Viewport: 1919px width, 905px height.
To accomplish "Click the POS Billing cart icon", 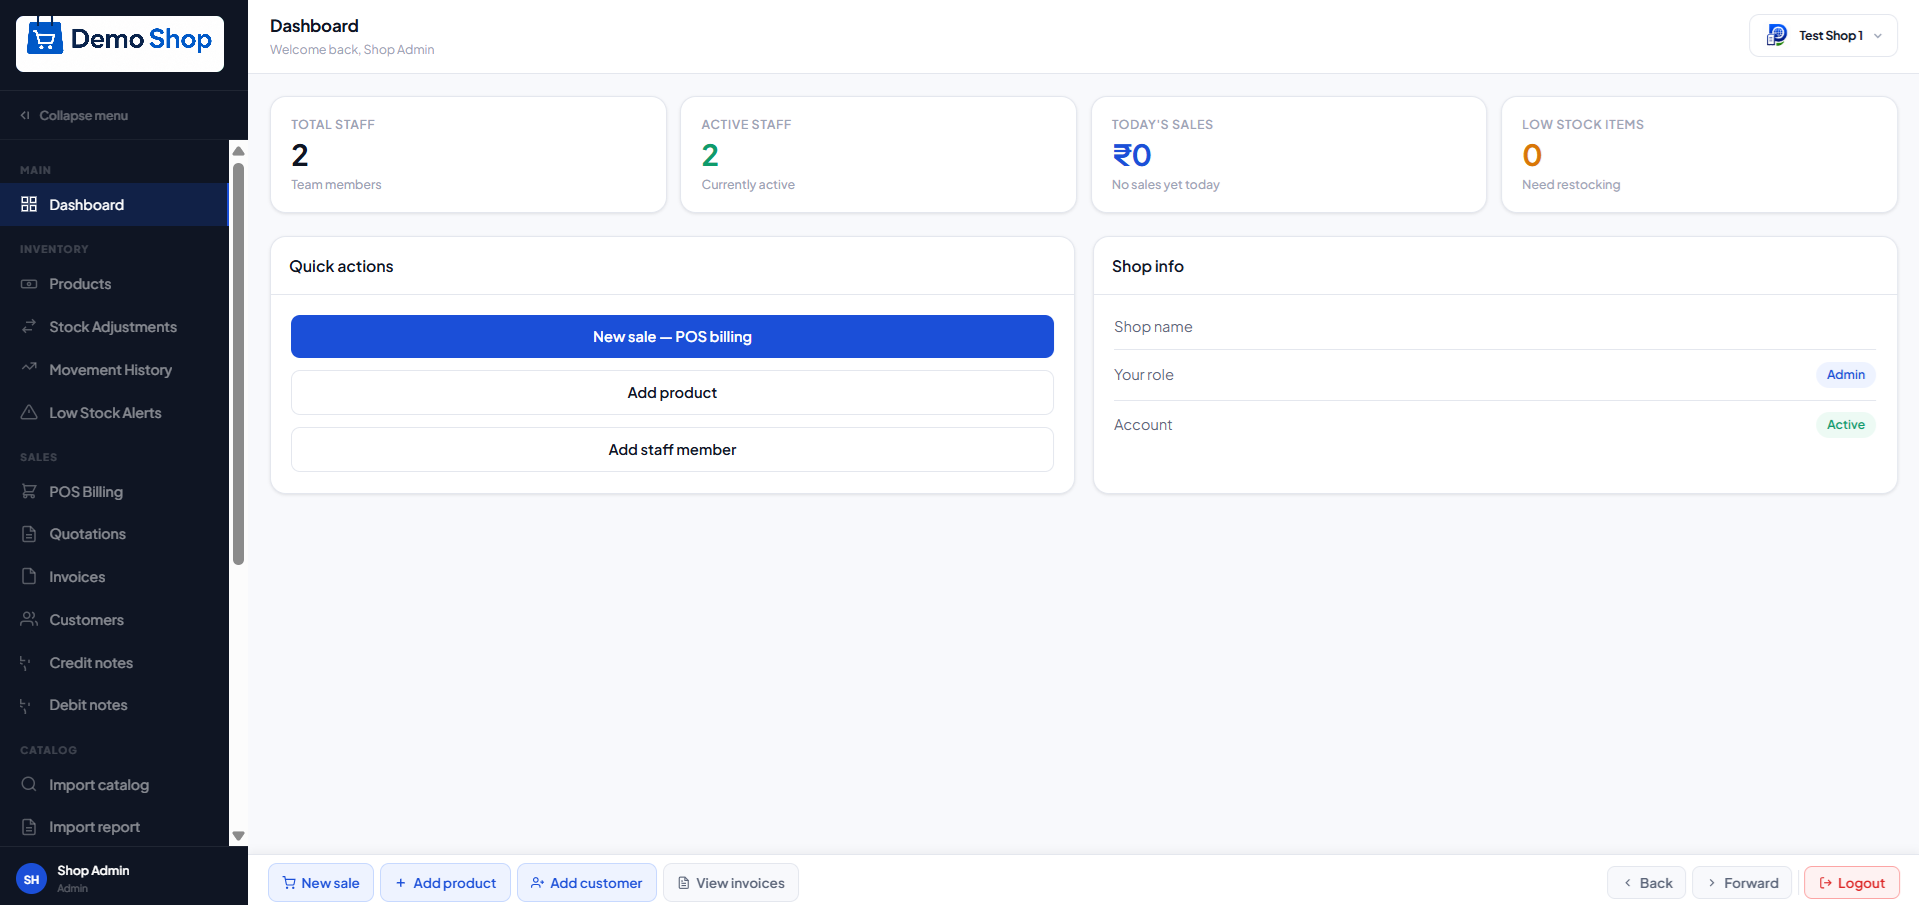I will 29,491.
